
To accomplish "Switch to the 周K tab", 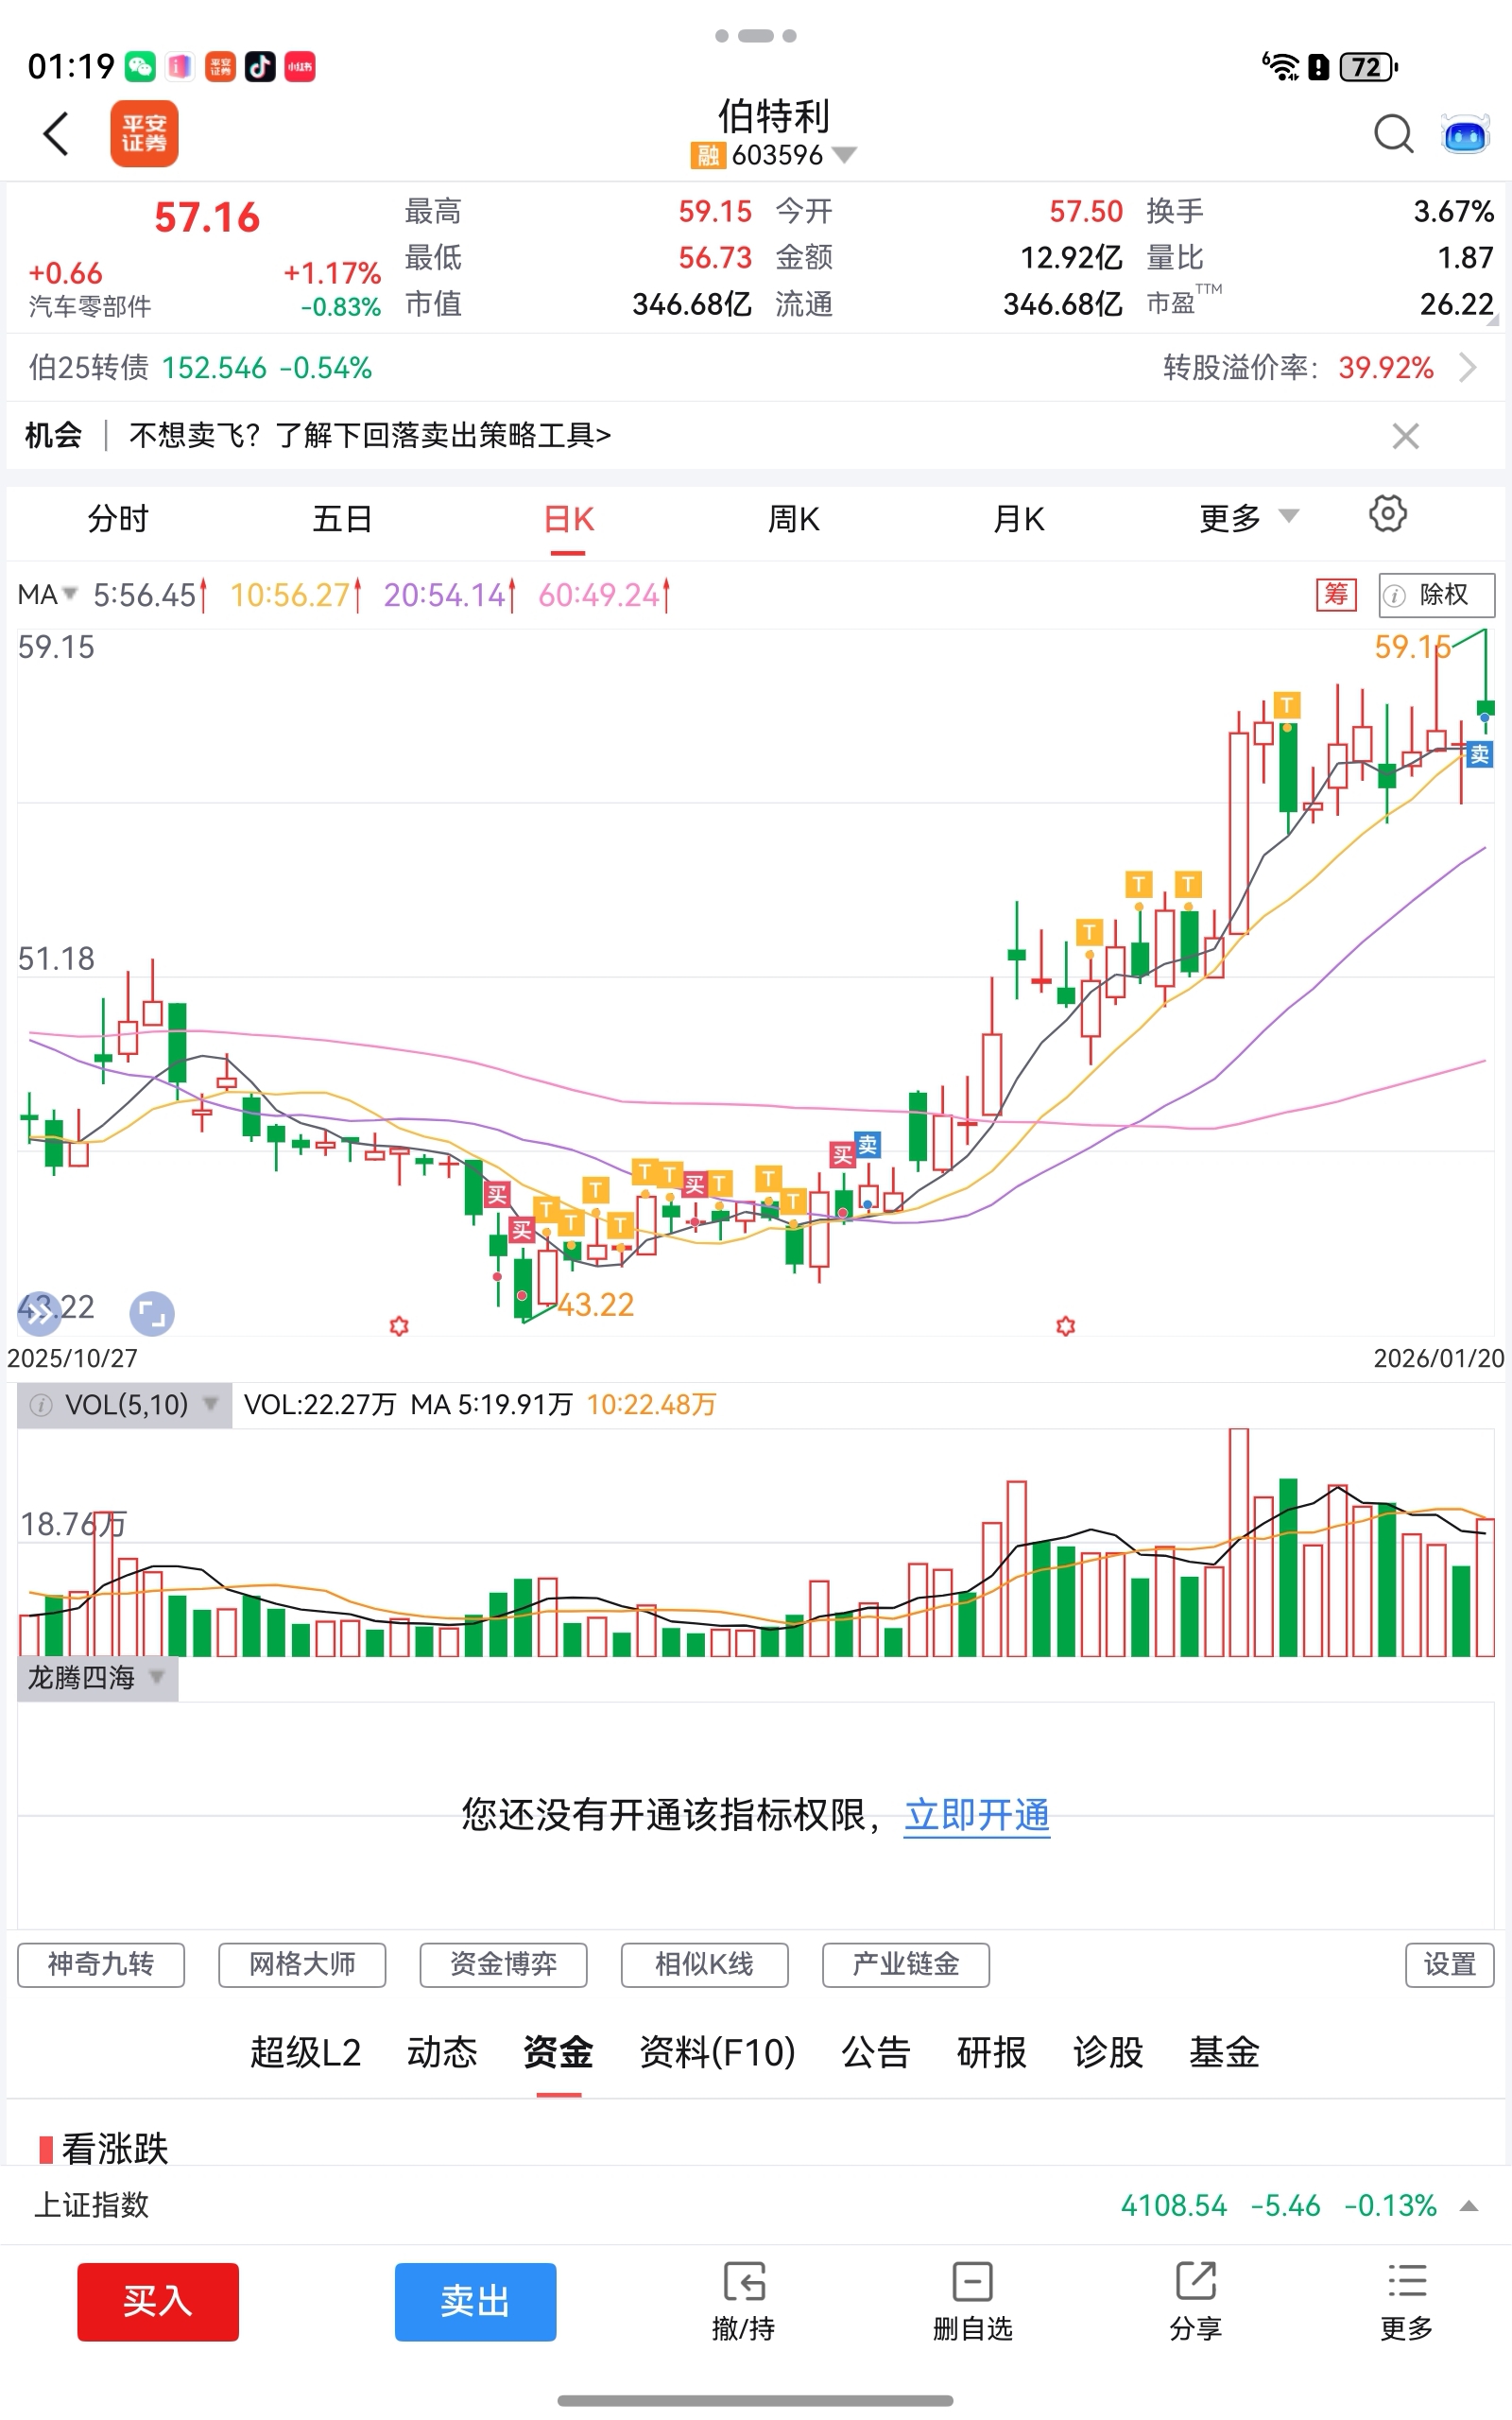I will coord(793,519).
